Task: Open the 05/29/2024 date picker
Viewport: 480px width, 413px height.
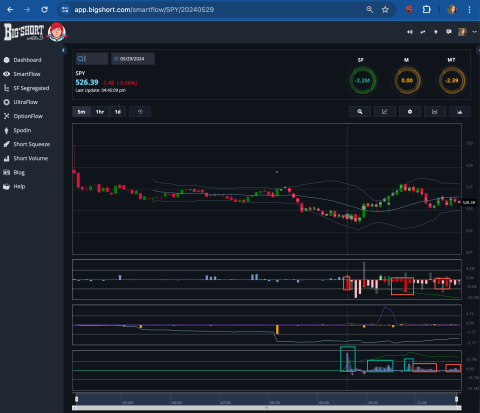Action: pos(133,59)
